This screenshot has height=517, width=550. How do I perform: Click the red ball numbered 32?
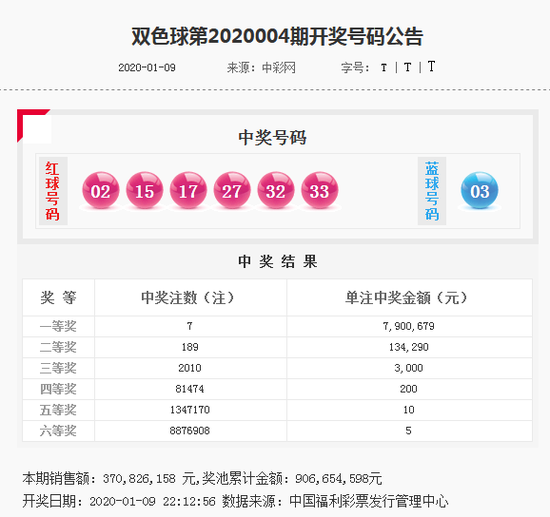276,190
